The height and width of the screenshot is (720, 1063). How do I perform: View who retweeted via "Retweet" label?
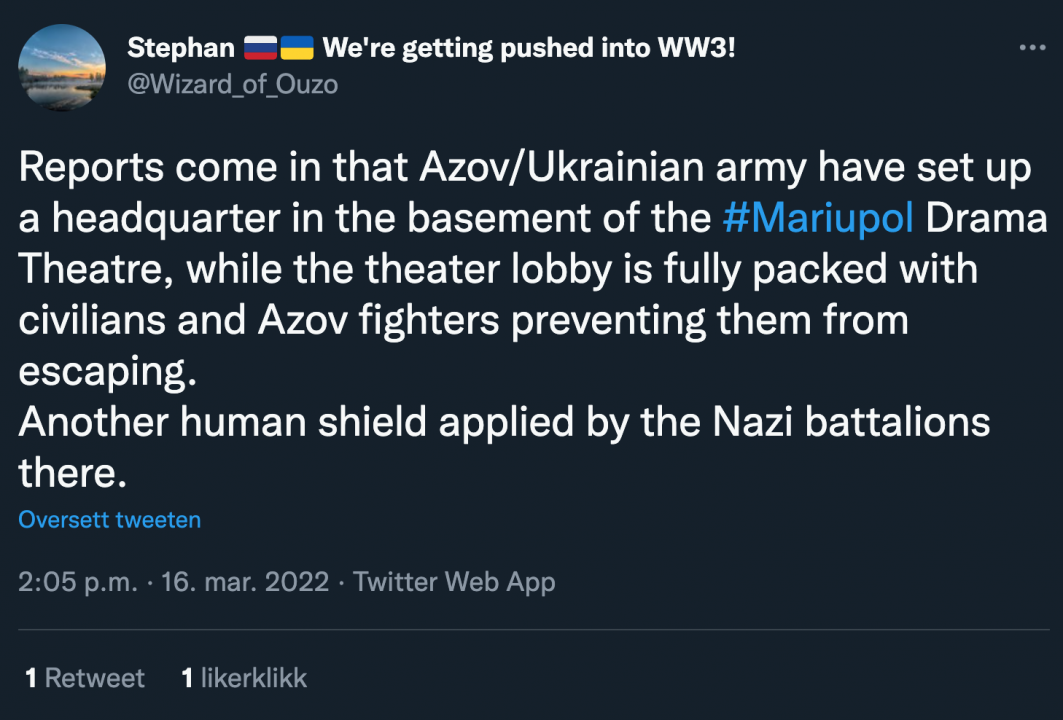pyautogui.click(x=95, y=678)
